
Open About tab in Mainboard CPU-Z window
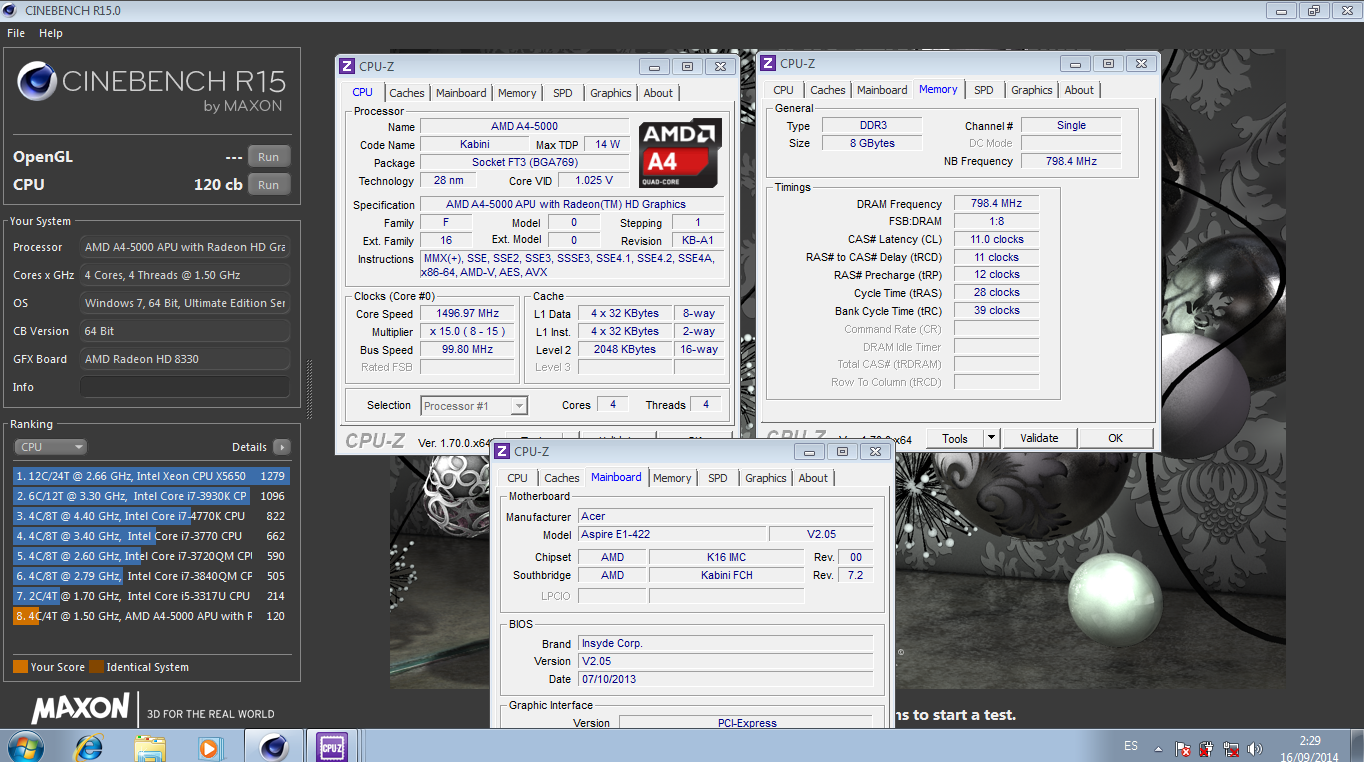tap(813, 478)
